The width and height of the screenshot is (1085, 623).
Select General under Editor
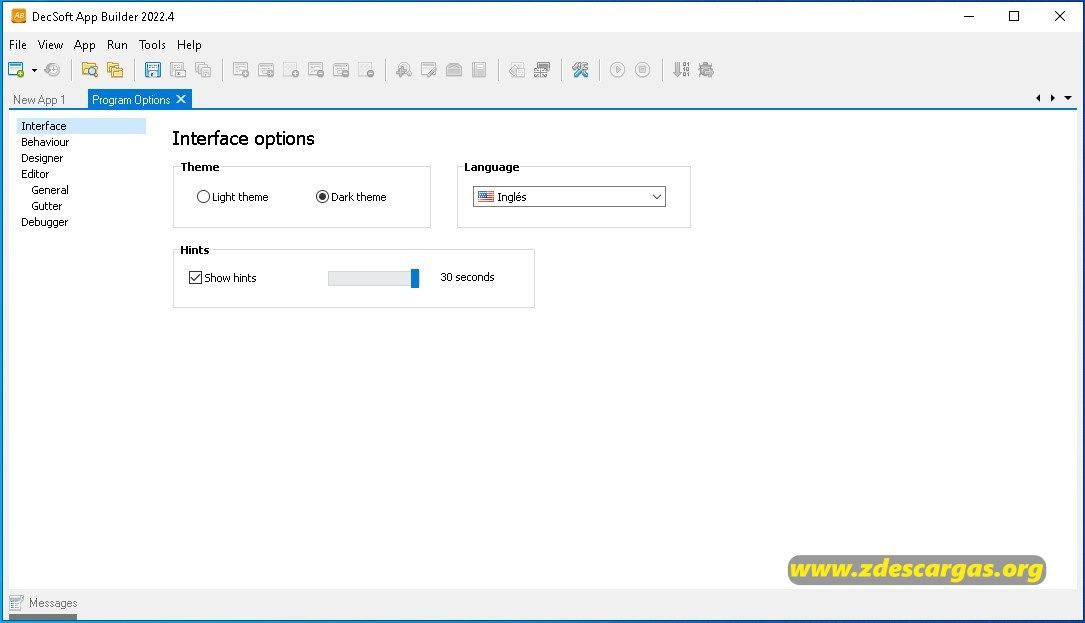[x=50, y=190]
